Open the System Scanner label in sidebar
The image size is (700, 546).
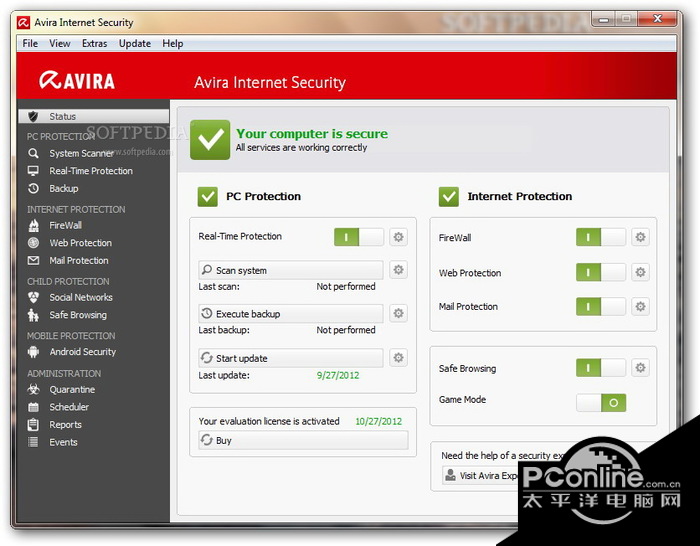[81, 153]
